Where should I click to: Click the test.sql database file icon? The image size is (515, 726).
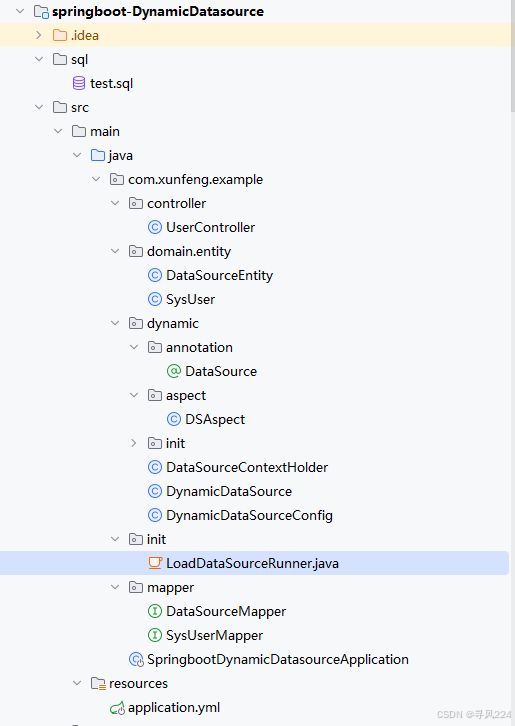[x=79, y=83]
